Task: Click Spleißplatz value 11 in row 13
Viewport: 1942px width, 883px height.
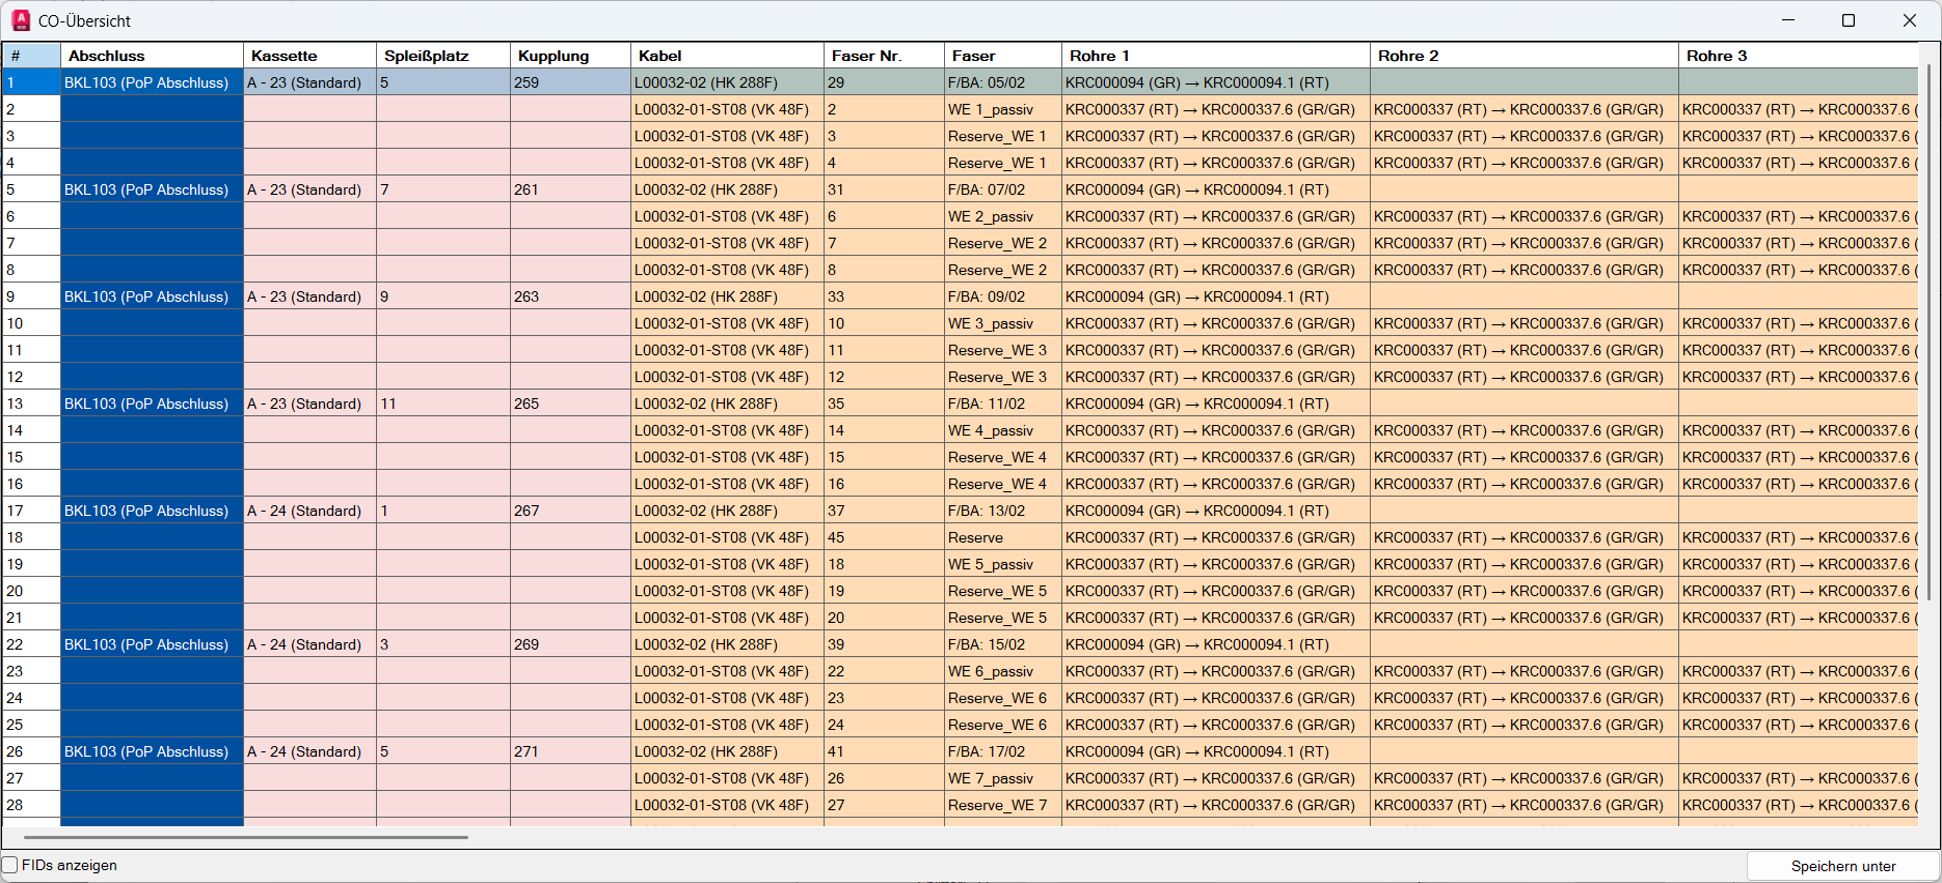Action: pyautogui.click(x=443, y=404)
